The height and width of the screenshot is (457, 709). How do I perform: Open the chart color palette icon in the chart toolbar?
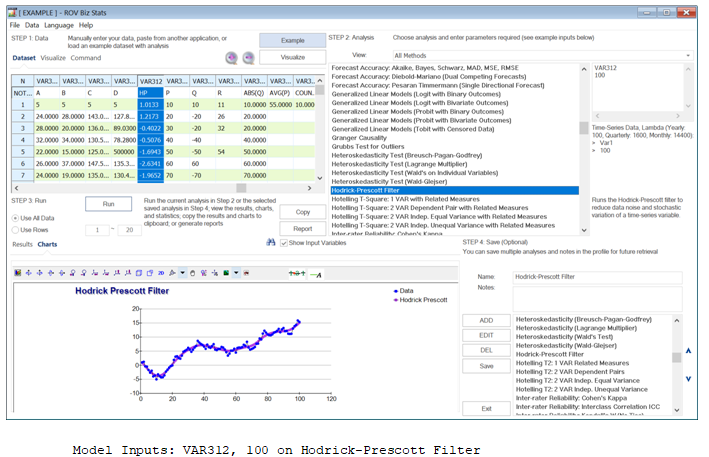[x=18, y=273]
